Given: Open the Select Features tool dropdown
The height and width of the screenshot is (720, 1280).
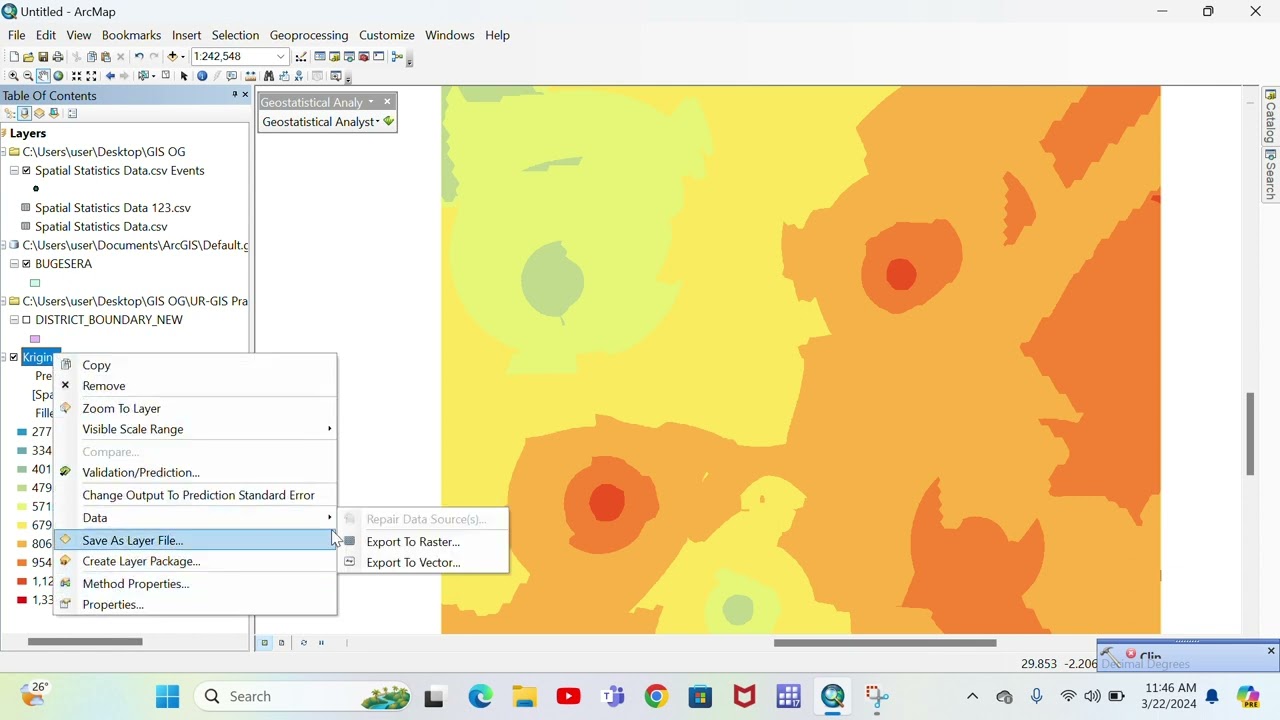Looking at the screenshot, I should (x=154, y=76).
